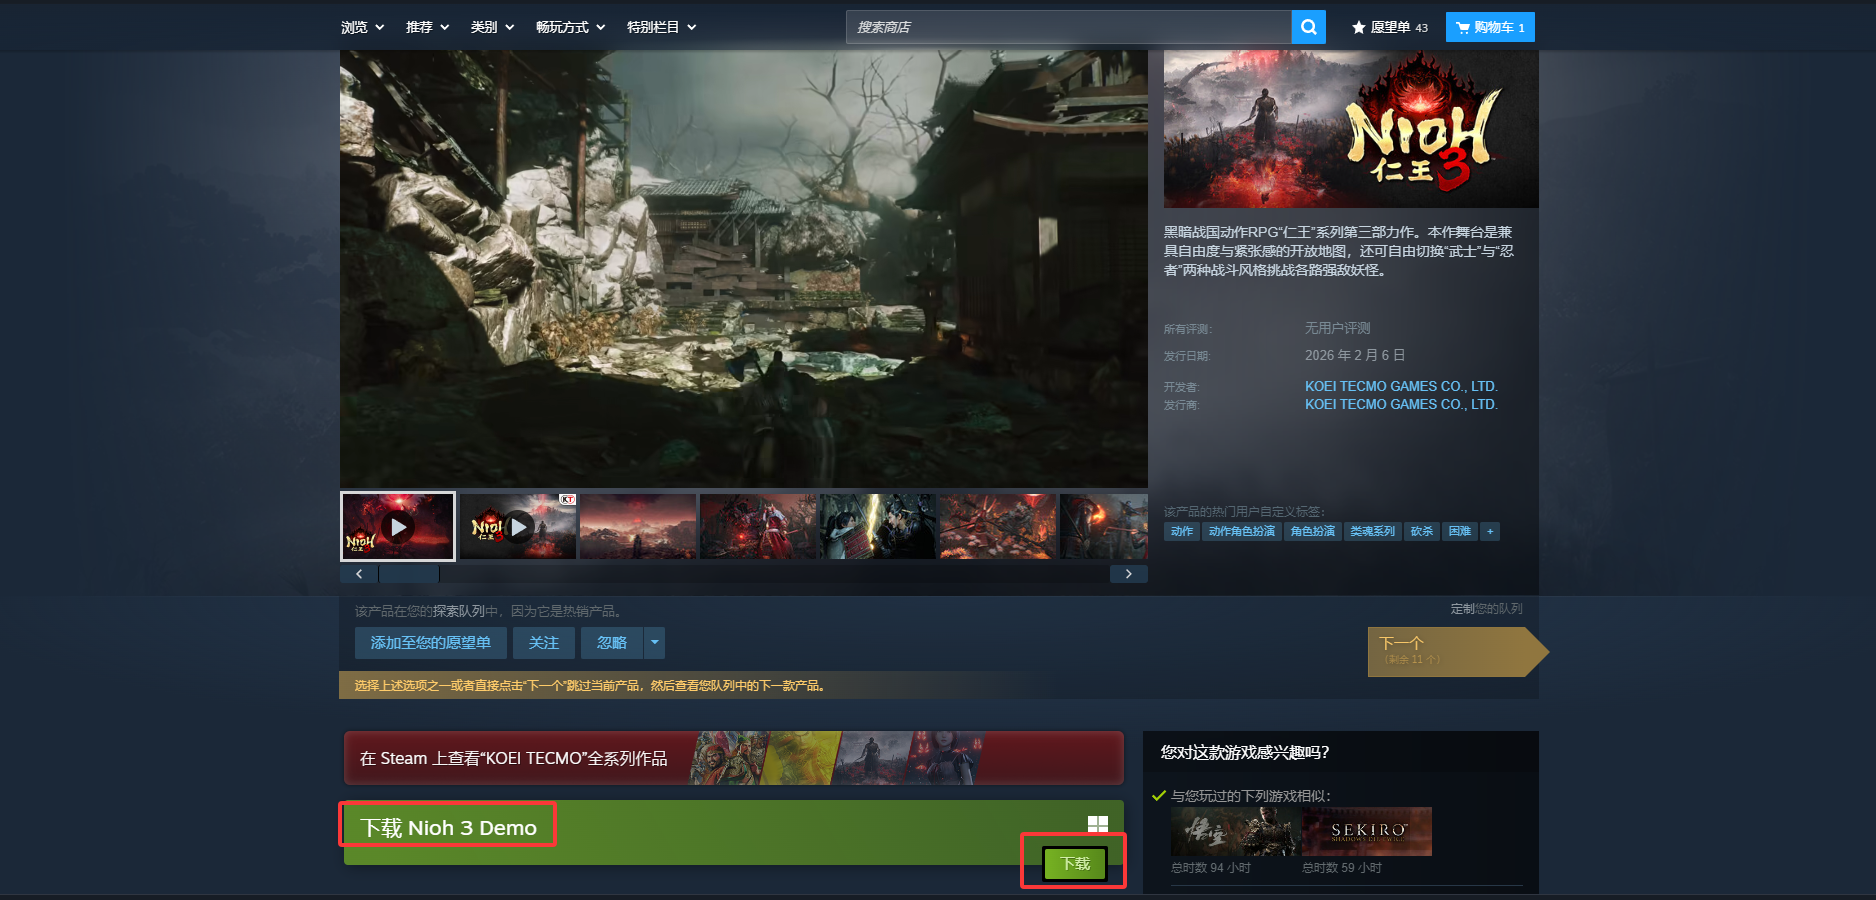Open the shopping cart
The height and width of the screenshot is (900, 1876).
click(1489, 27)
